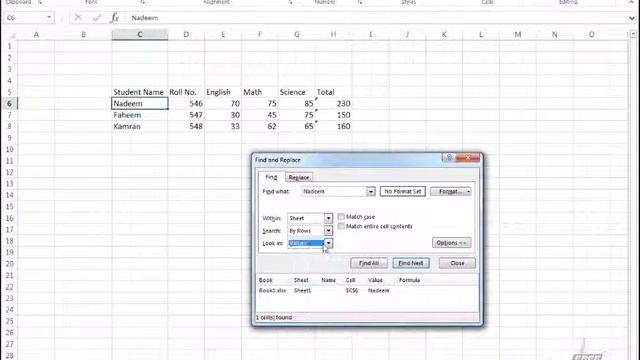Click the Formula column header in results
The image size is (640, 360).
point(409,280)
